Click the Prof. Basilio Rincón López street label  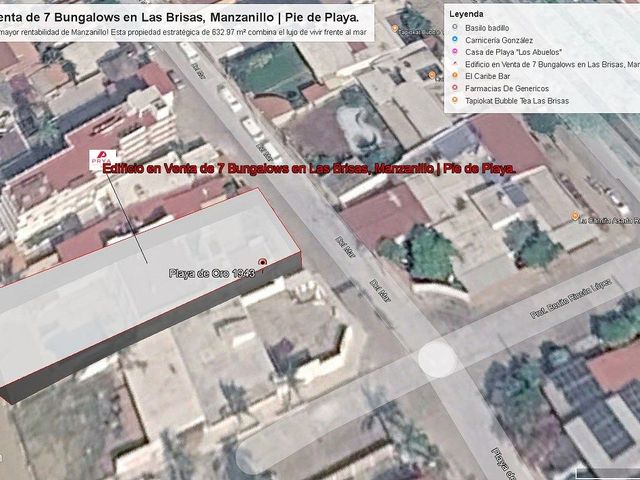coord(571,298)
